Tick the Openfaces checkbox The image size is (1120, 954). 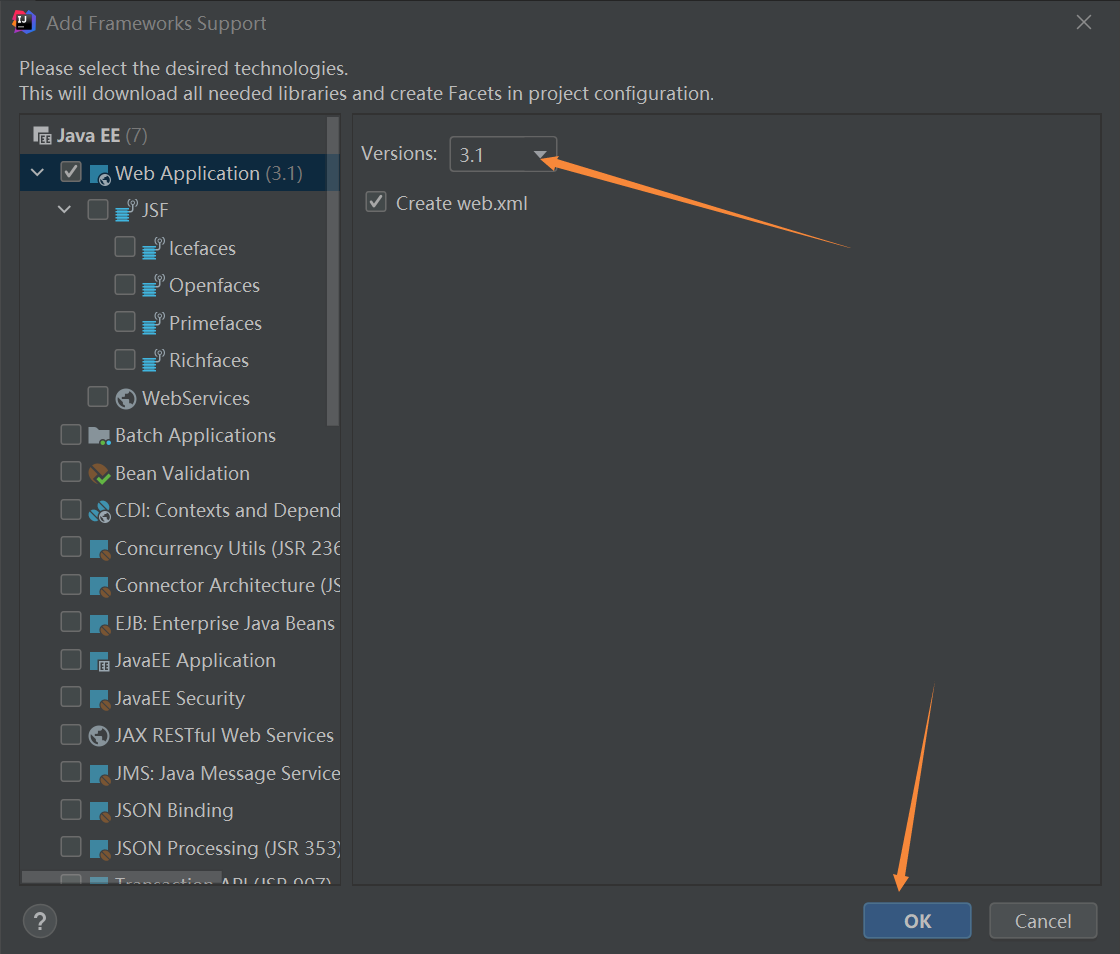point(125,284)
